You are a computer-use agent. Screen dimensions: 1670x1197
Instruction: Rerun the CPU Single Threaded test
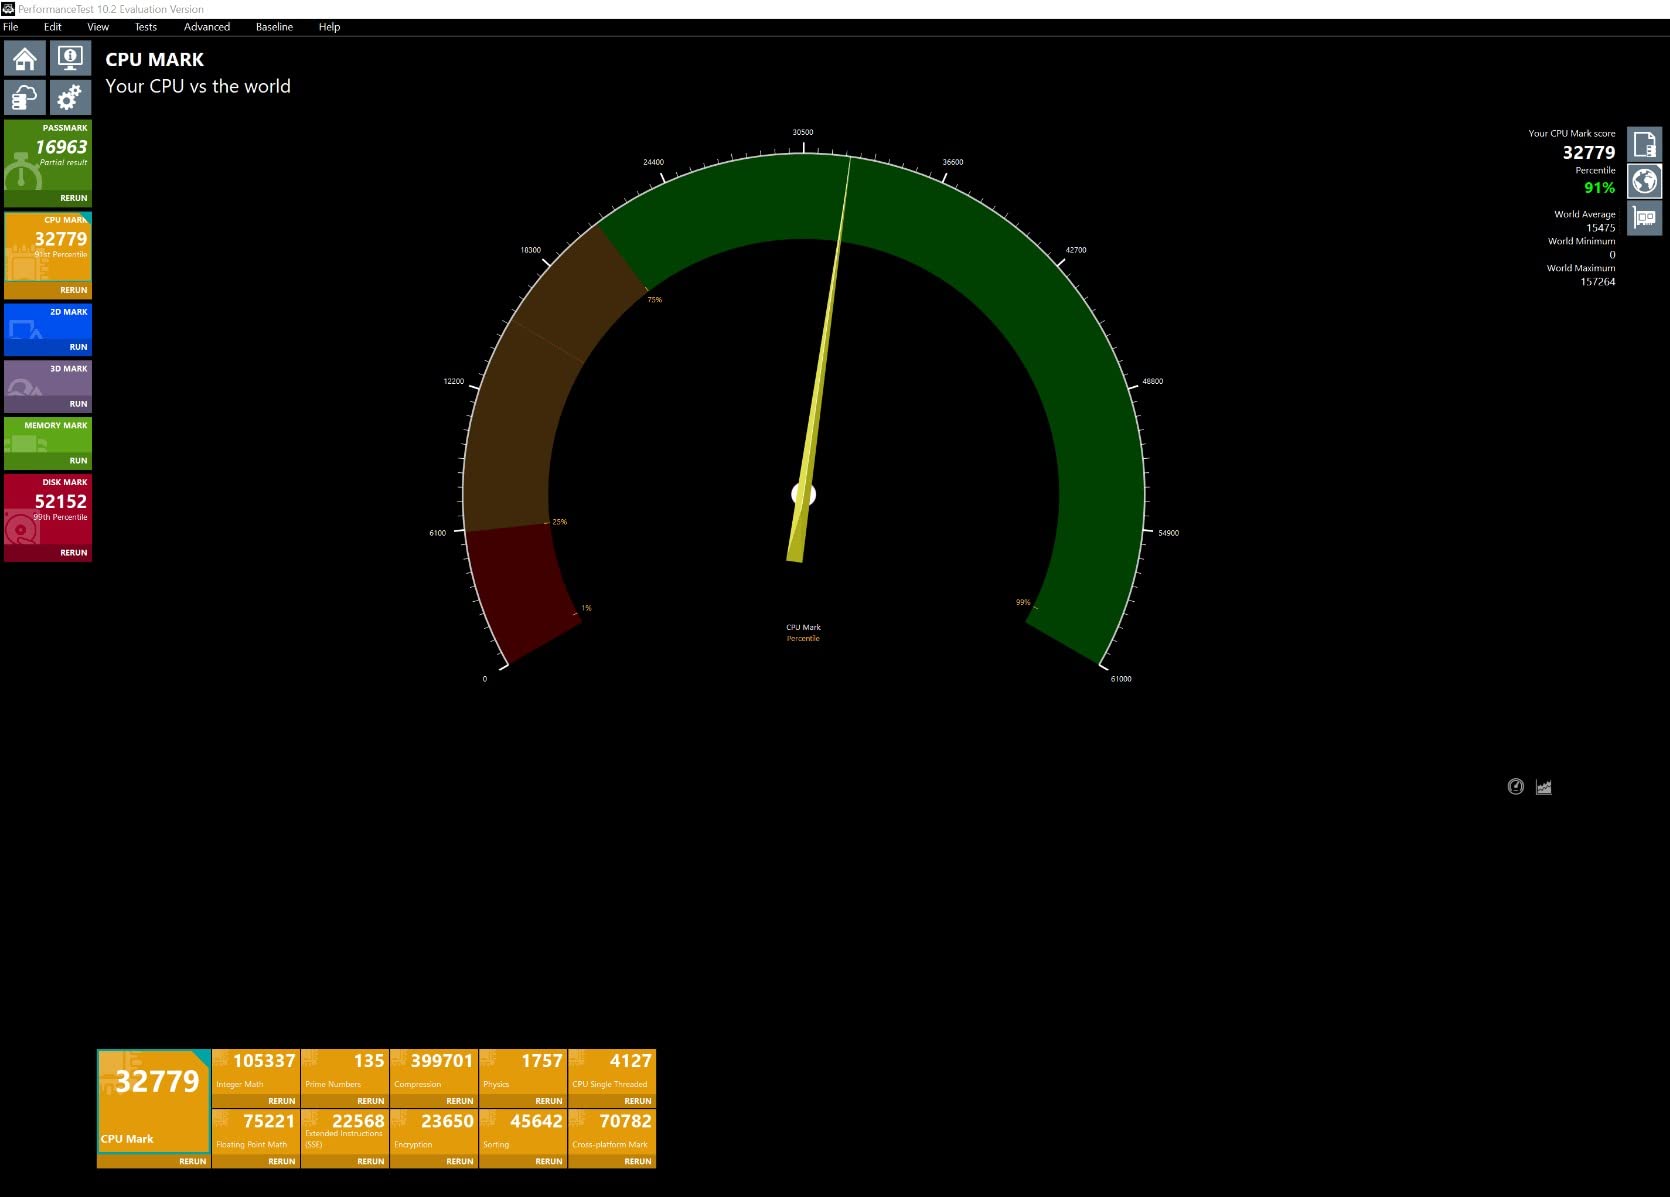(638, 1101)
